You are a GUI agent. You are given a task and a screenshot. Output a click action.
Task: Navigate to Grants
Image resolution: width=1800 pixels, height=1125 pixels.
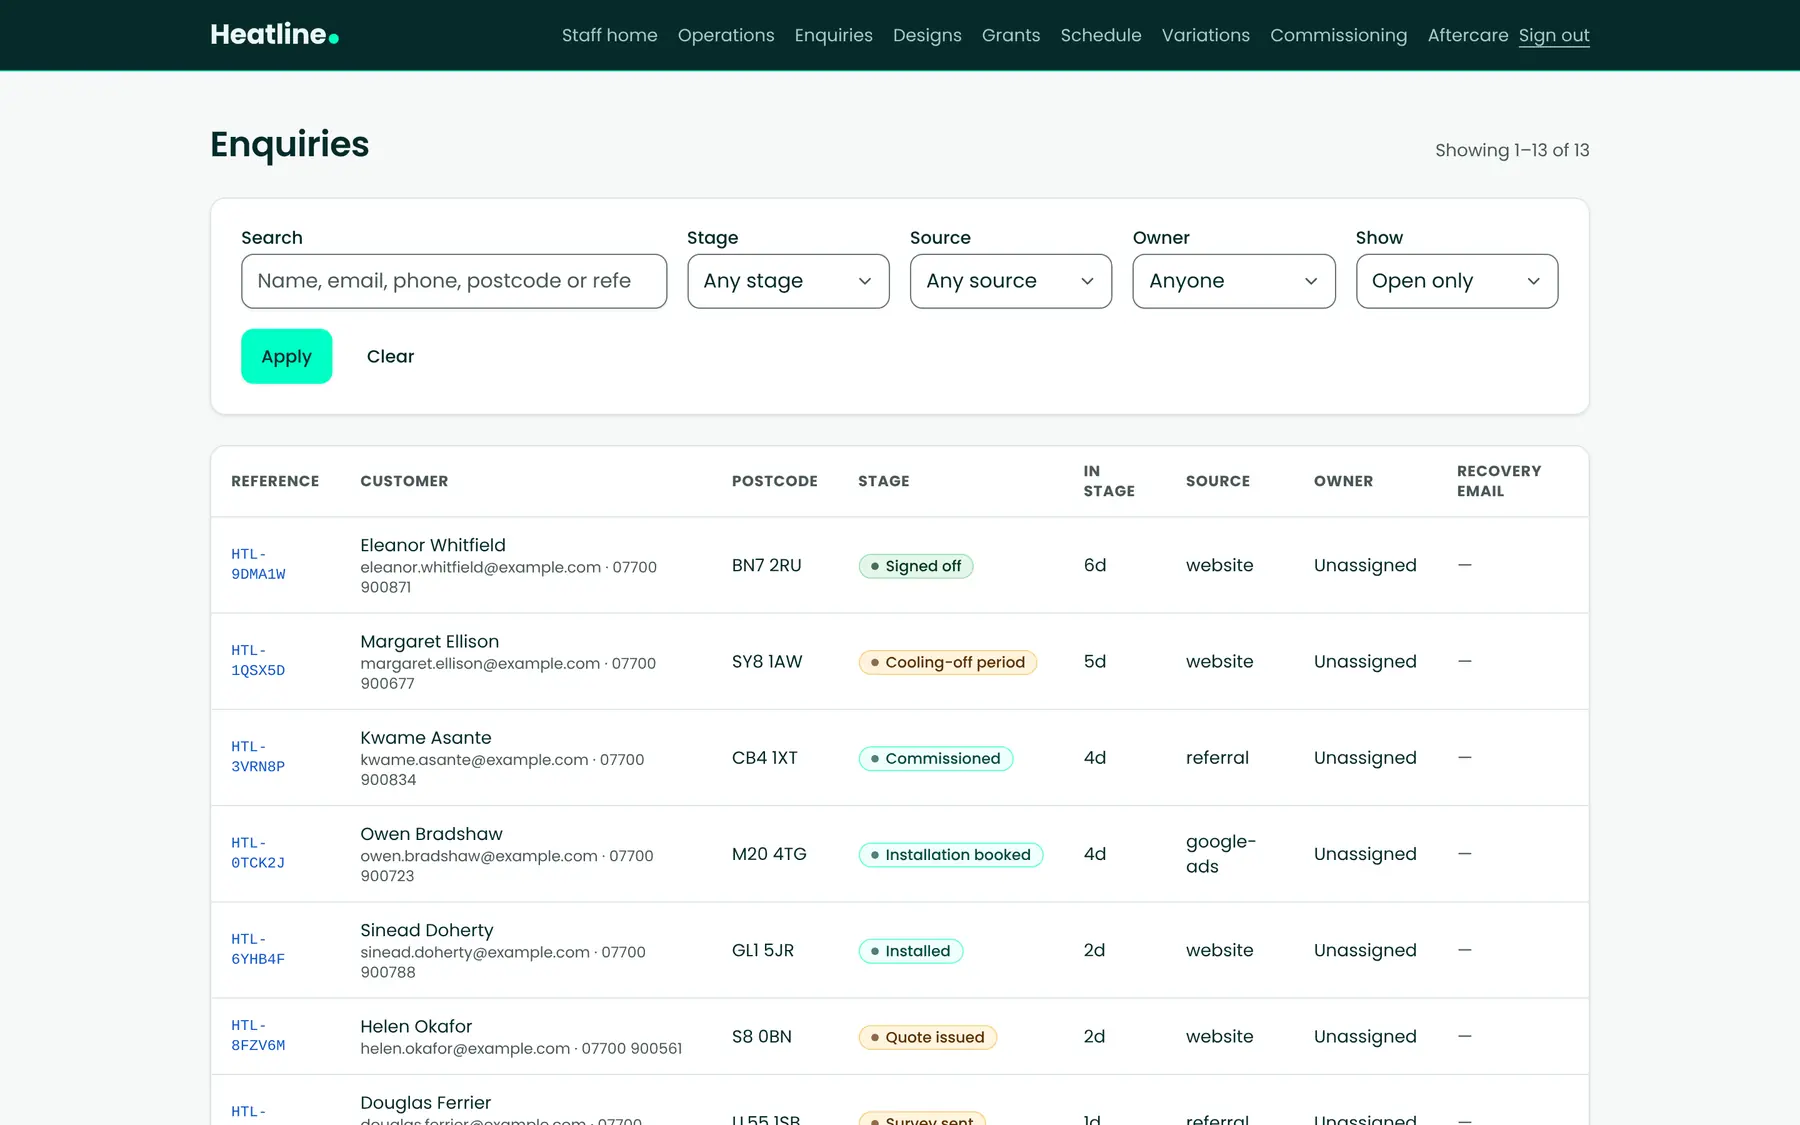click(x=1011, y=35)
